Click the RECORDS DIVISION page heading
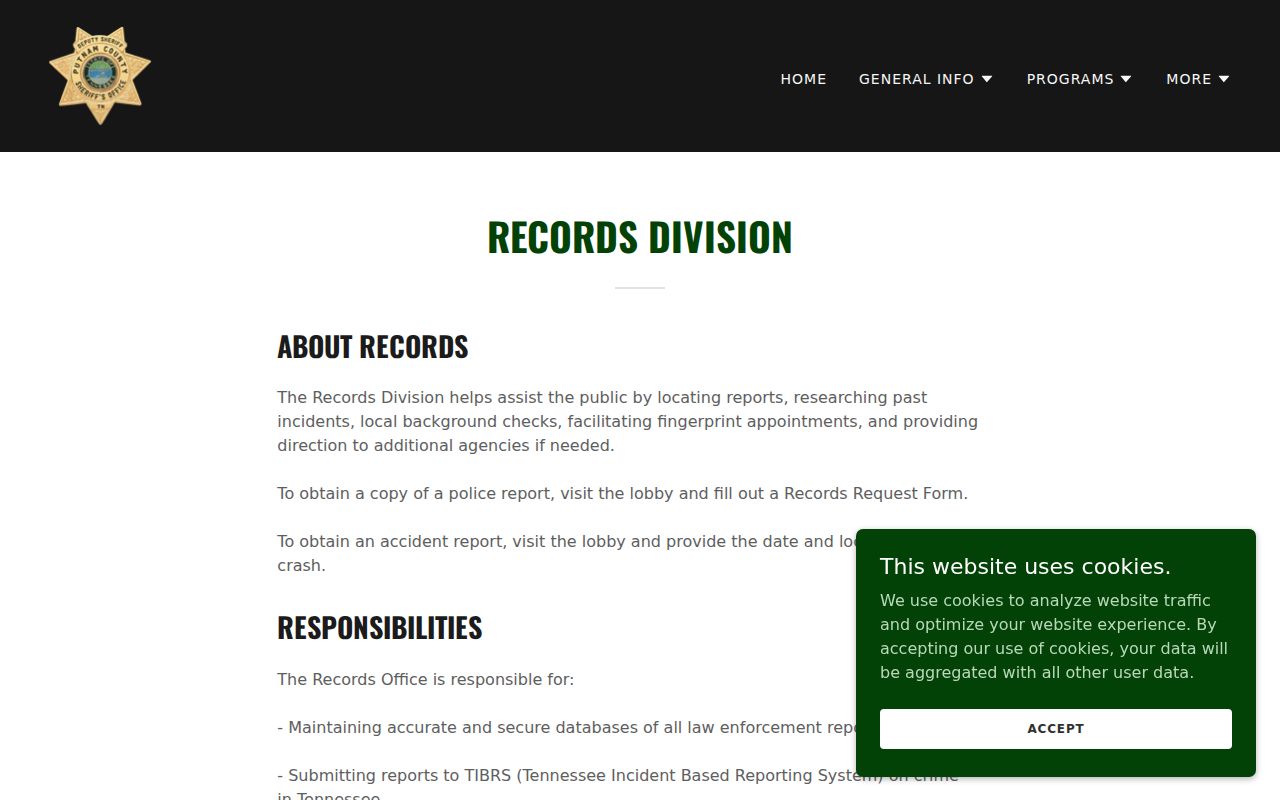The image size is (1280, 800). point(640,237)
